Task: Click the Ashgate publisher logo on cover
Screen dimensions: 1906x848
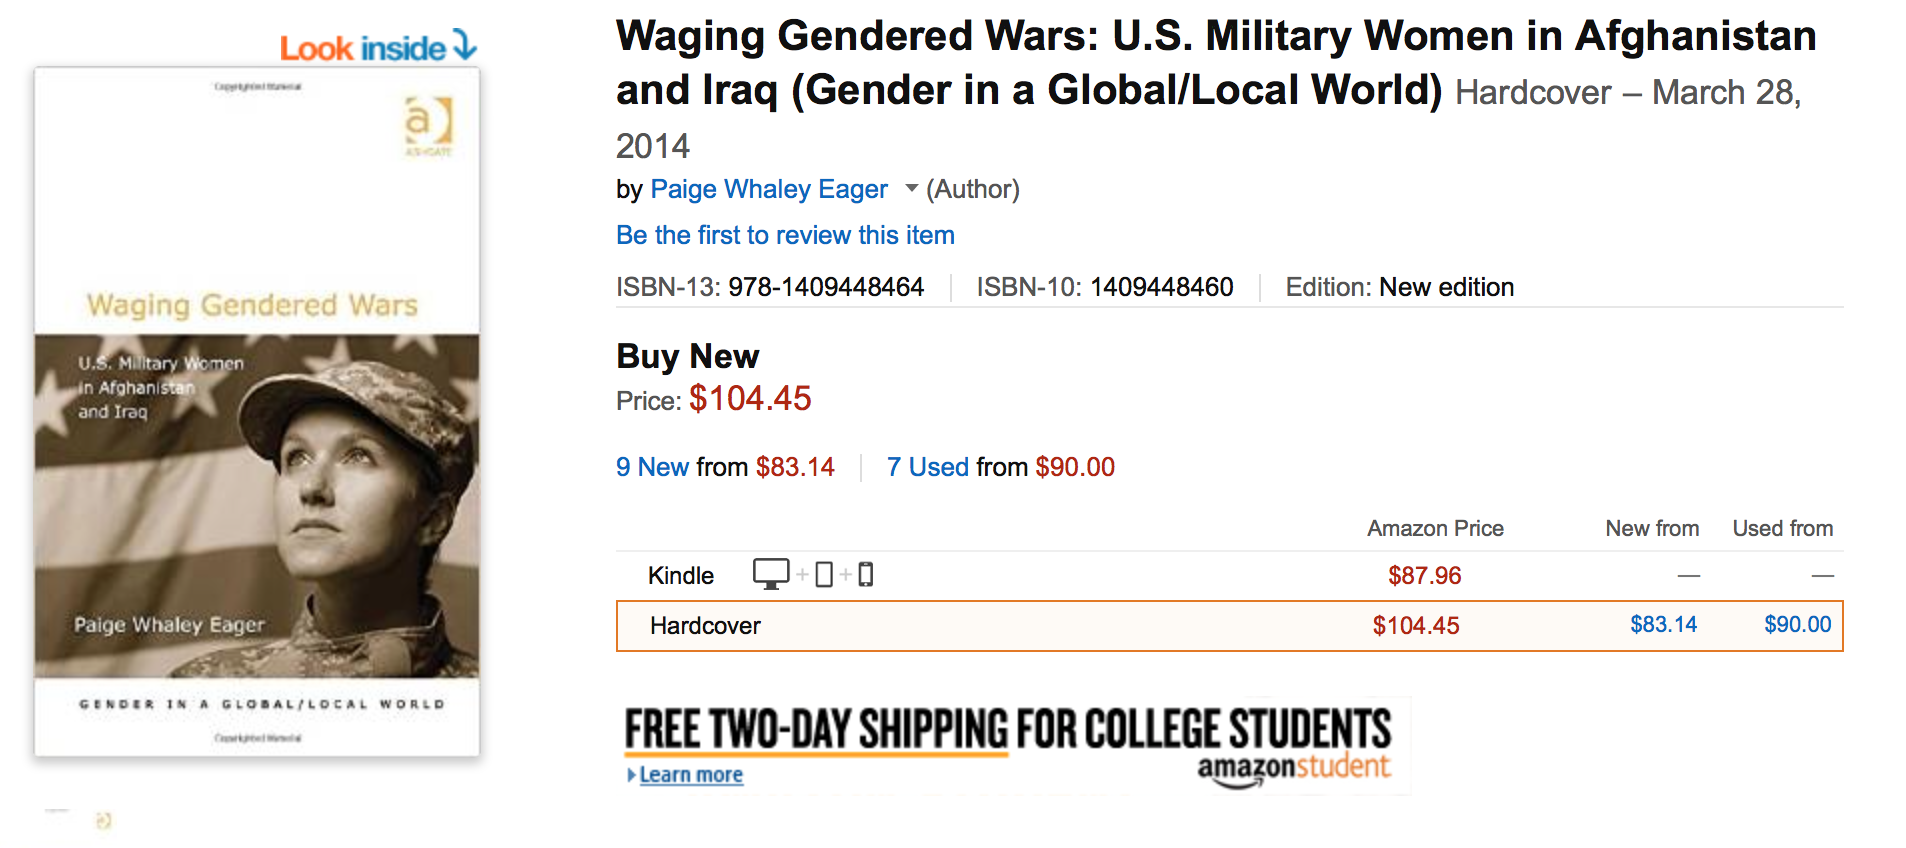Action: [x=428, y=125]
